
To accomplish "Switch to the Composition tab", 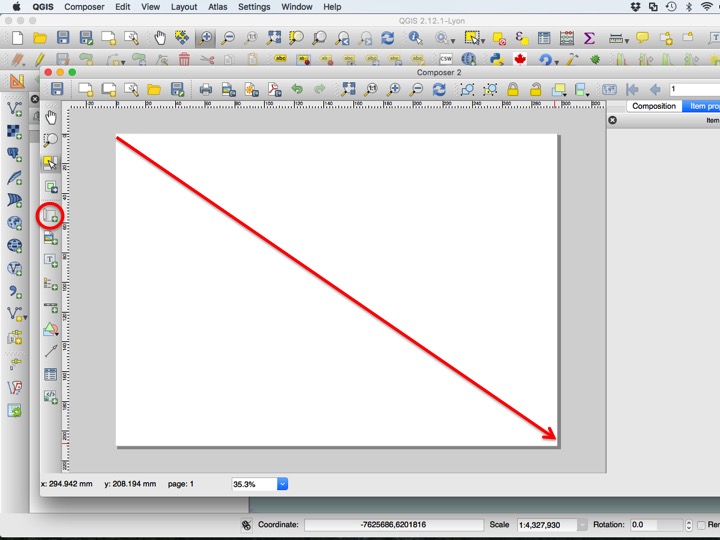I will 654,106.
